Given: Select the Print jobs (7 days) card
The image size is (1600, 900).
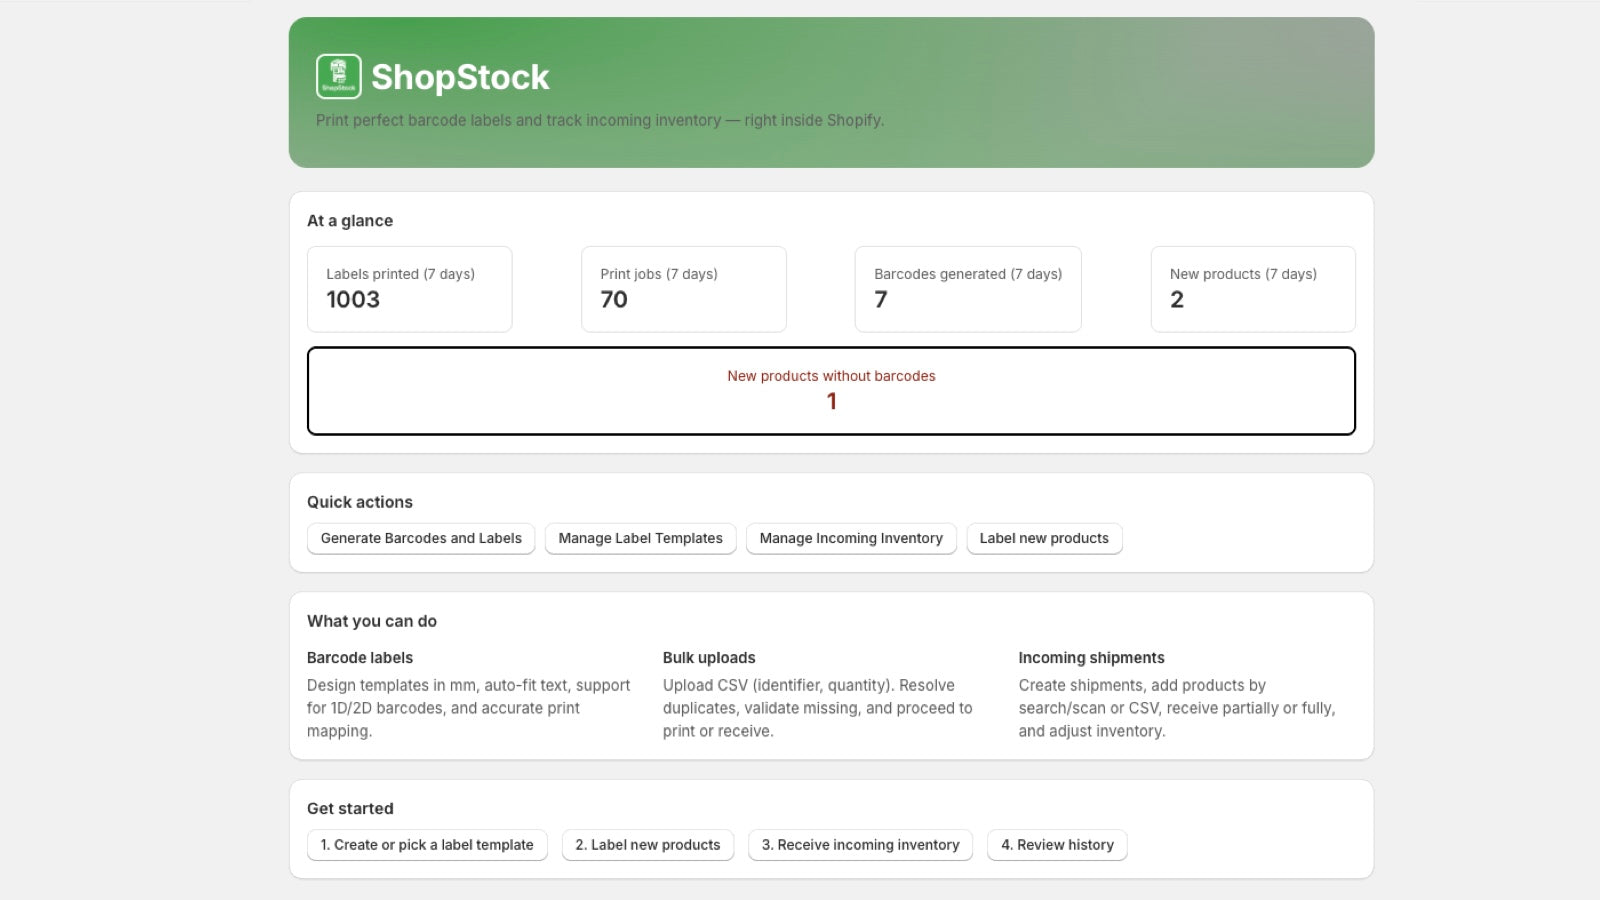Looking at the screenshot, I should pos(683,289).
